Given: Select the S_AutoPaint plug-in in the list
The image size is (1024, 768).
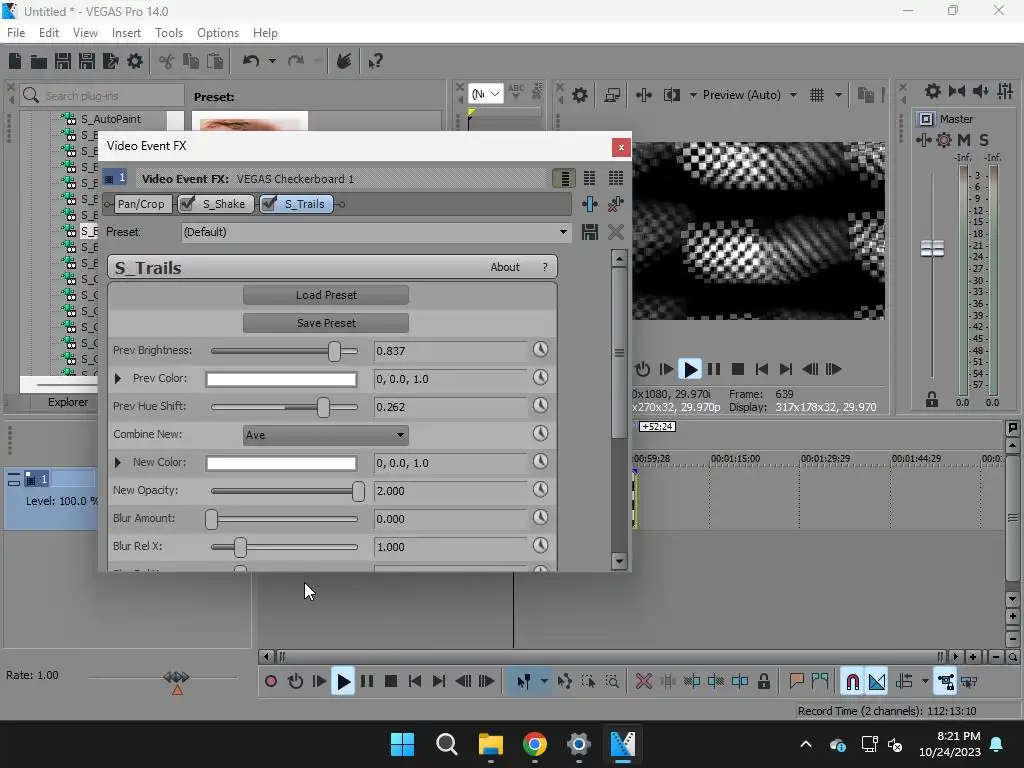Looking at the screenshot, I should coord(110,119).
